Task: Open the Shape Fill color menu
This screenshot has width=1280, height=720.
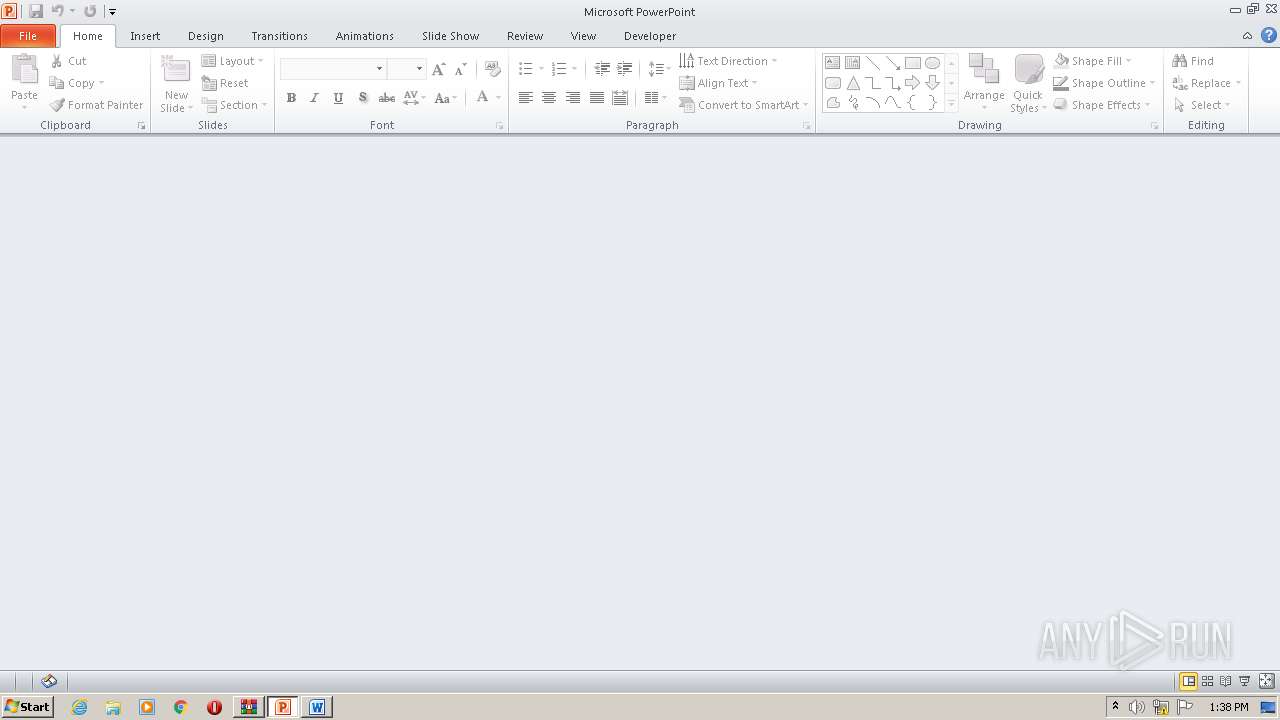Action: [x=1093, y=61]
